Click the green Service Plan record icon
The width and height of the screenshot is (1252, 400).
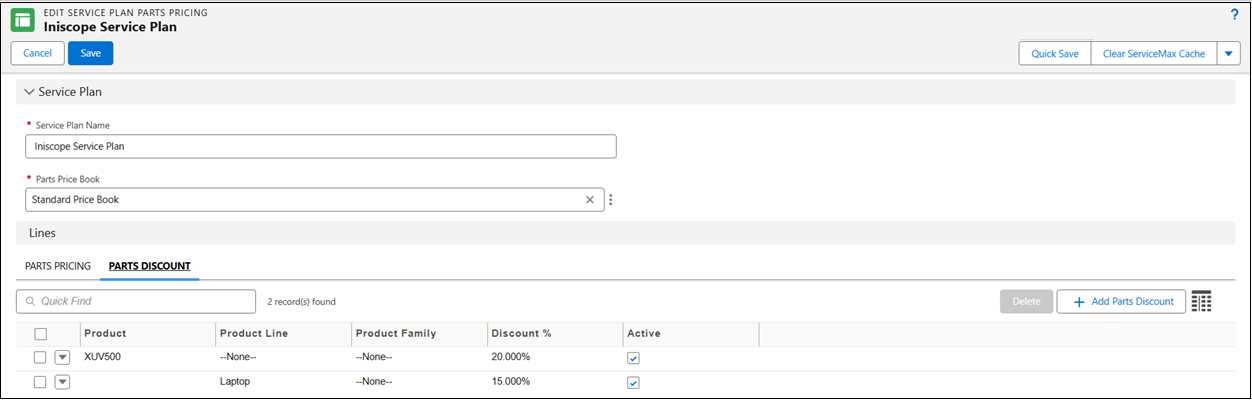22,20
